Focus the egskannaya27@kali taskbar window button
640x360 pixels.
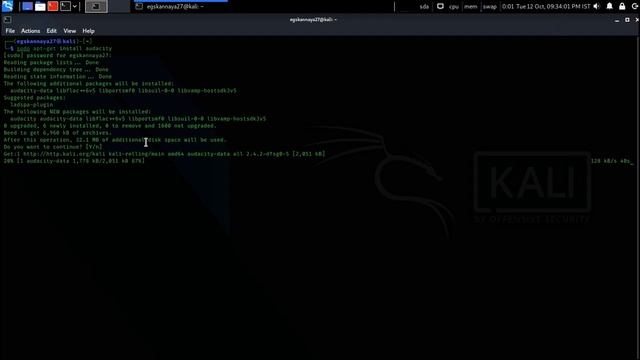(181, 7)
